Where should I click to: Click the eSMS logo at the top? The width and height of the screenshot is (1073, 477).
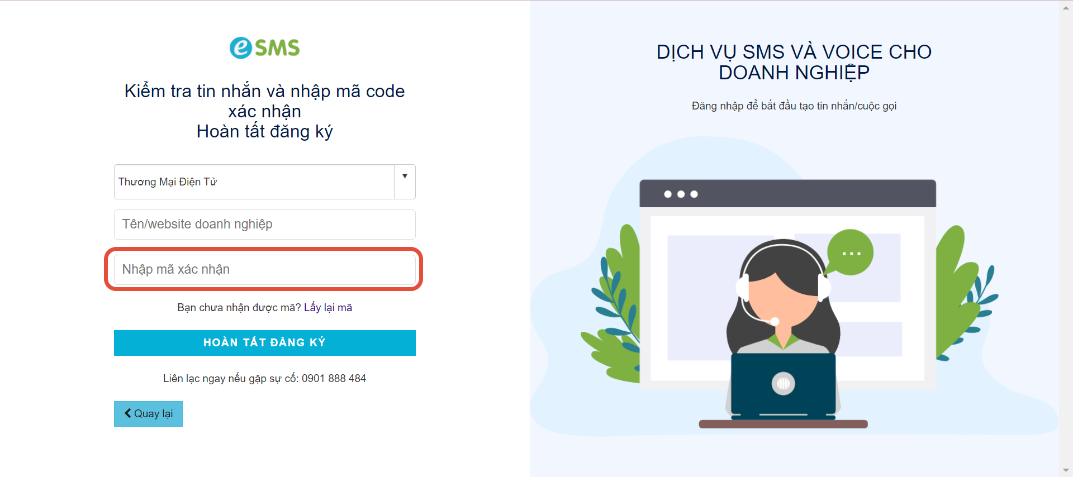pos(264,48)
